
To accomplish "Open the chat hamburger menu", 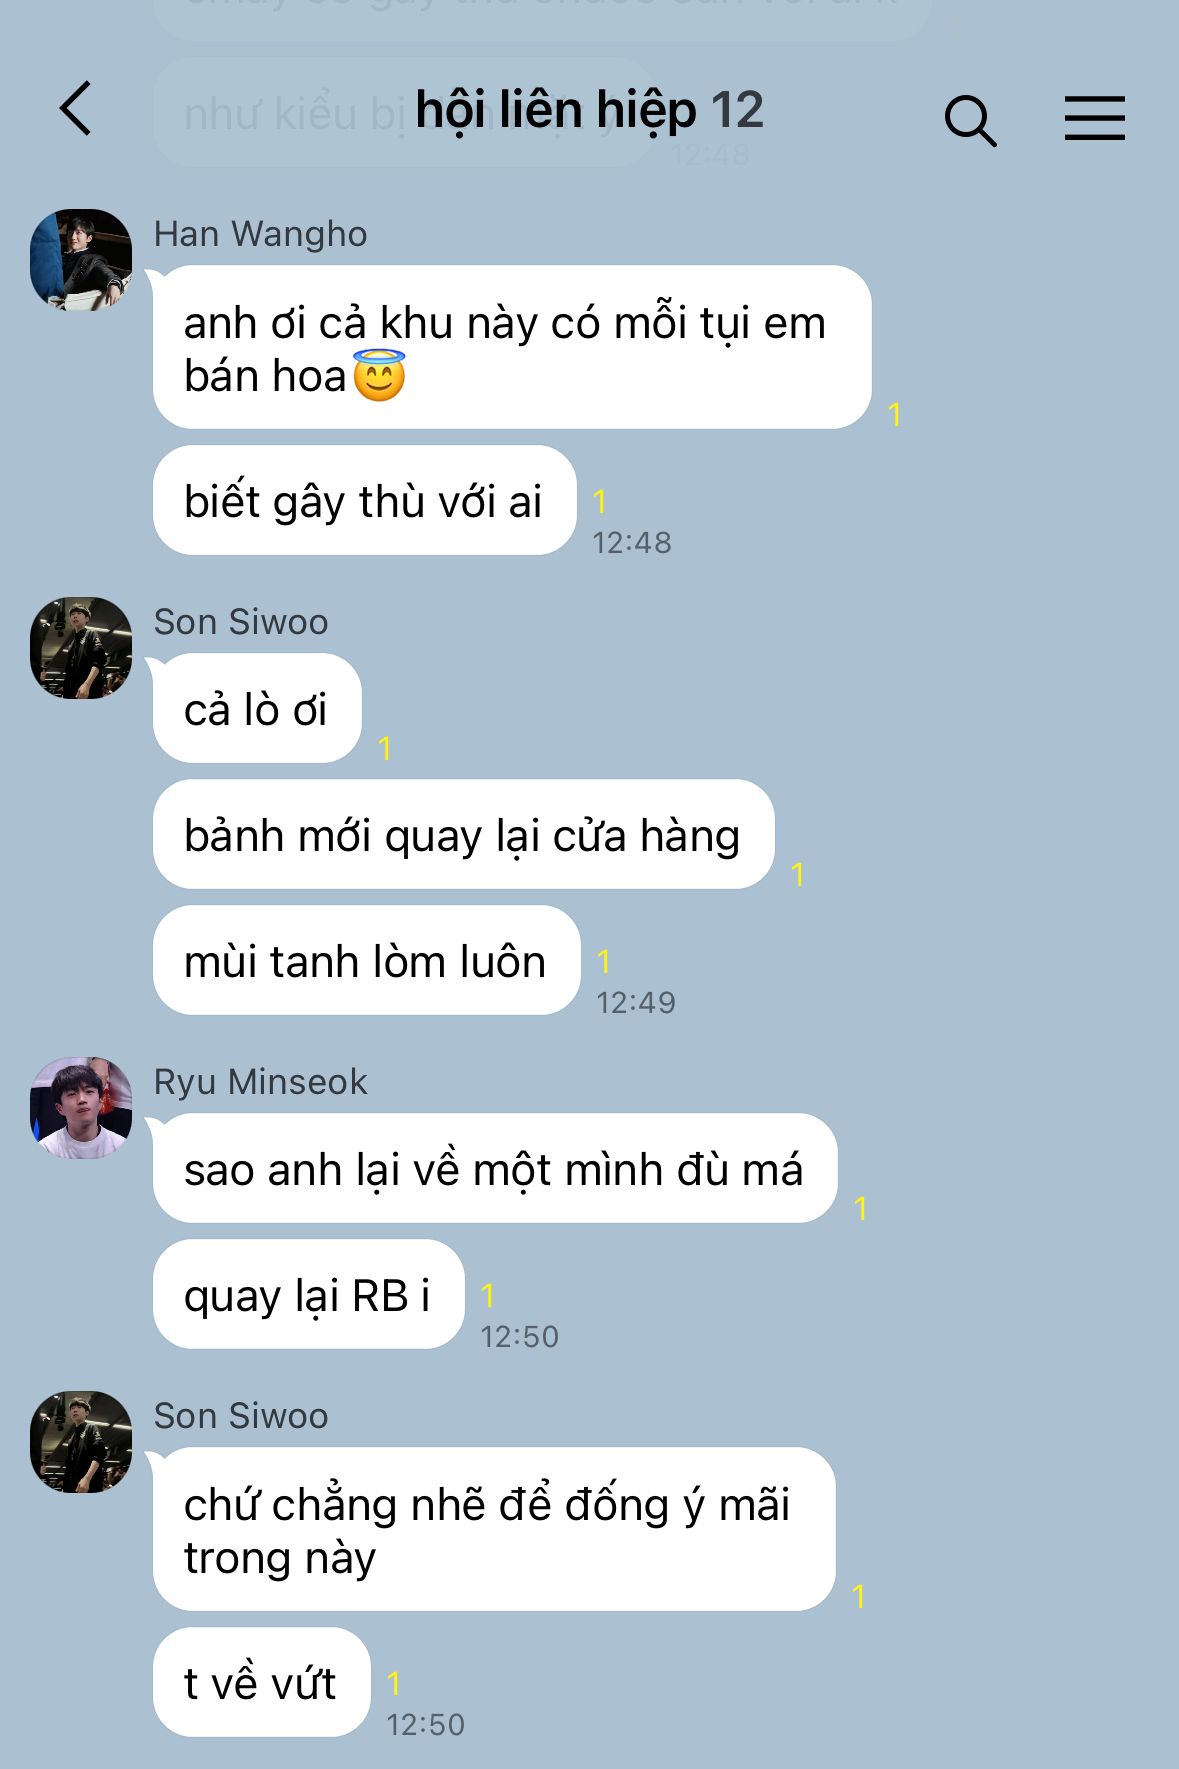I will [x=1094, y=118].
